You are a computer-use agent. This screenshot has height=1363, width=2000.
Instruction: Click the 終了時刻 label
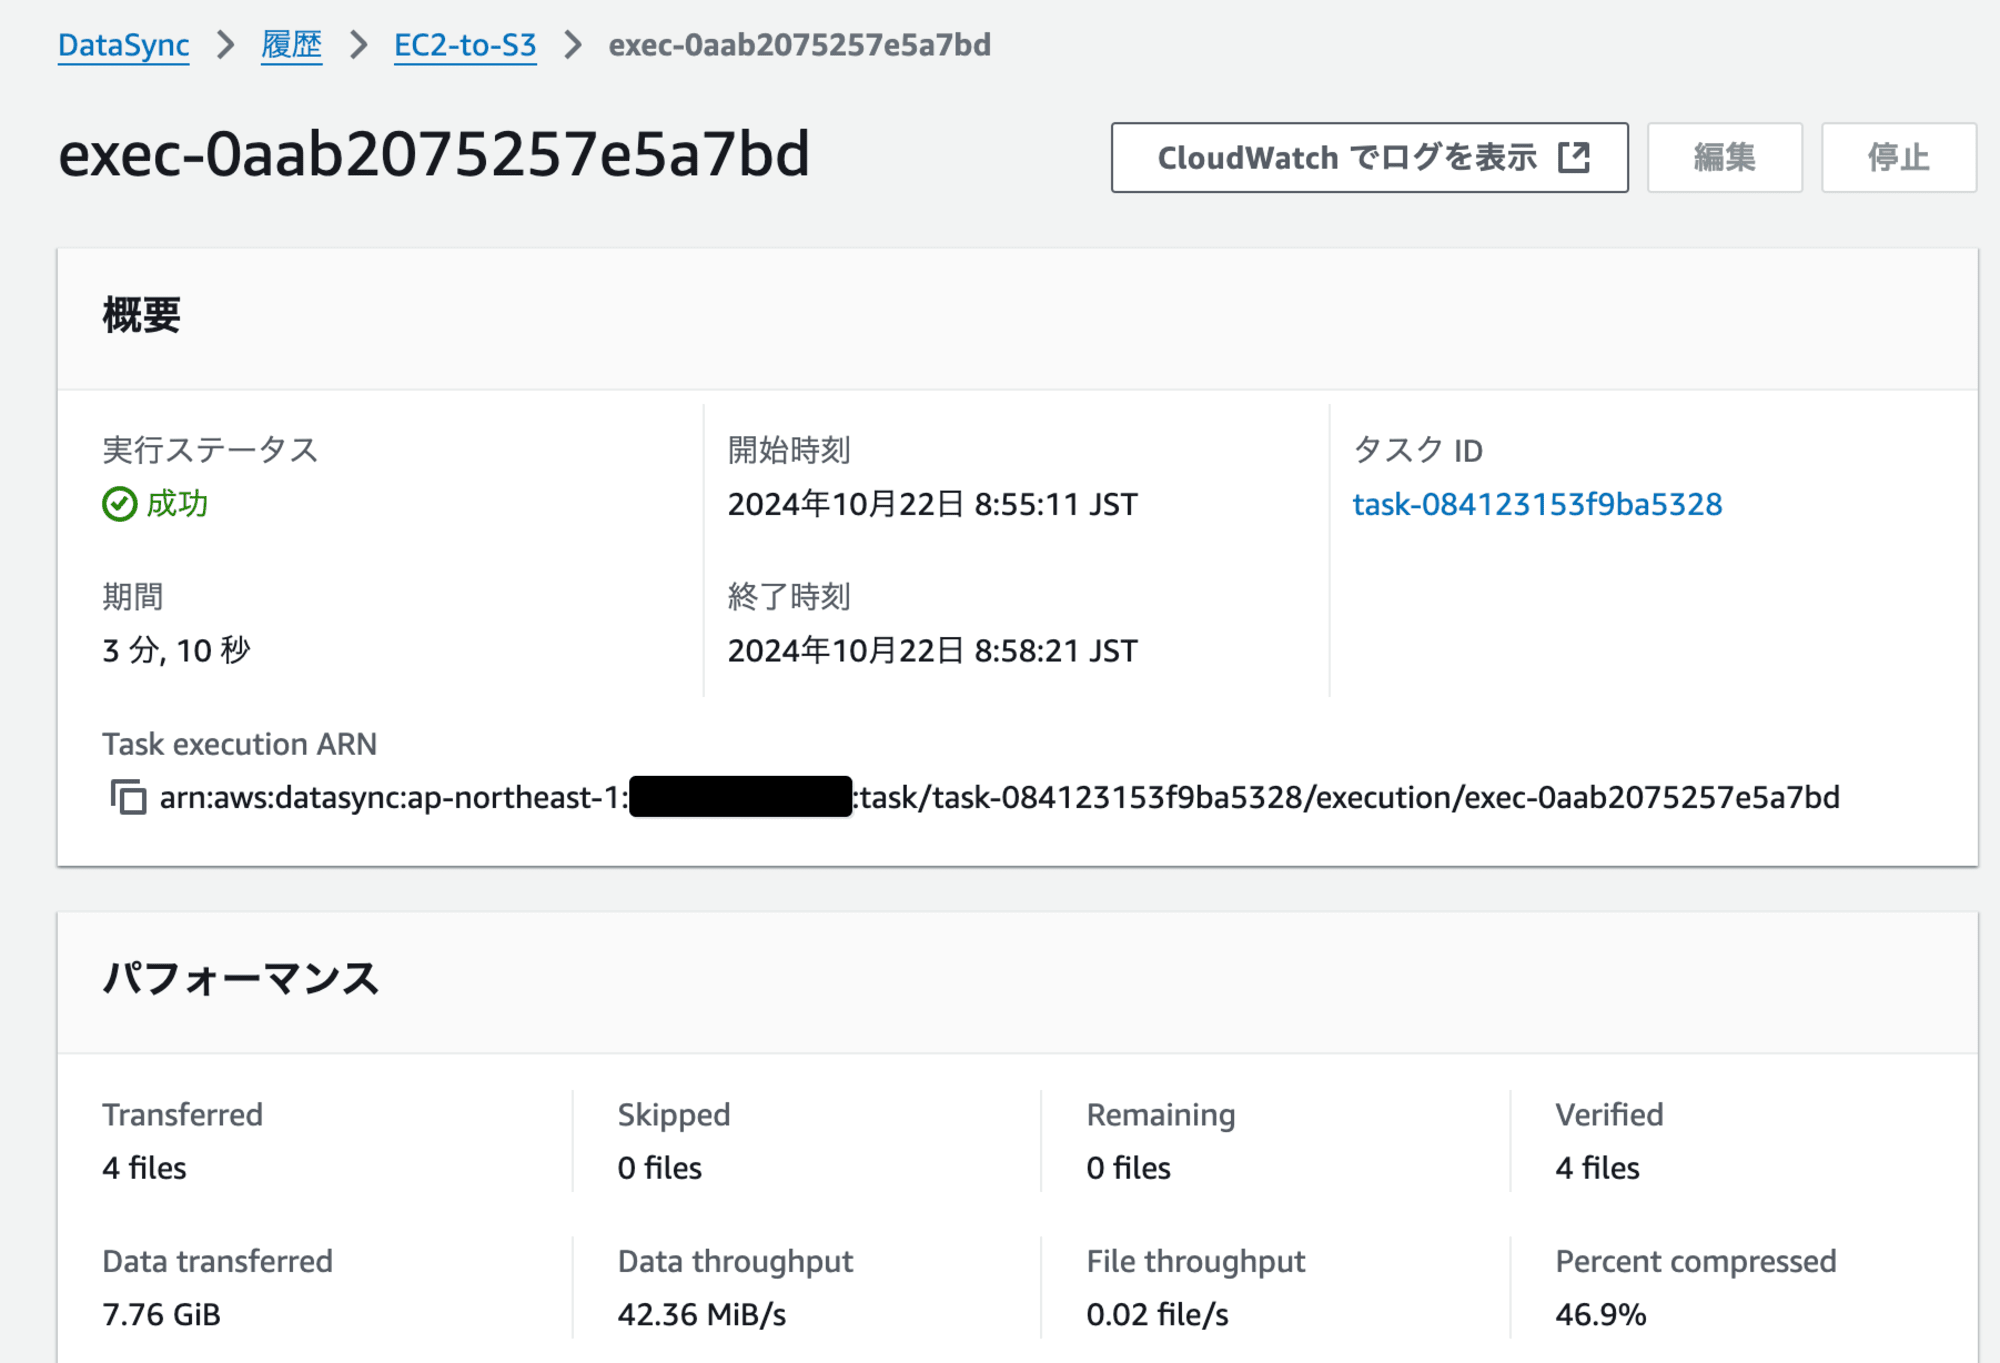pos(789,597)
